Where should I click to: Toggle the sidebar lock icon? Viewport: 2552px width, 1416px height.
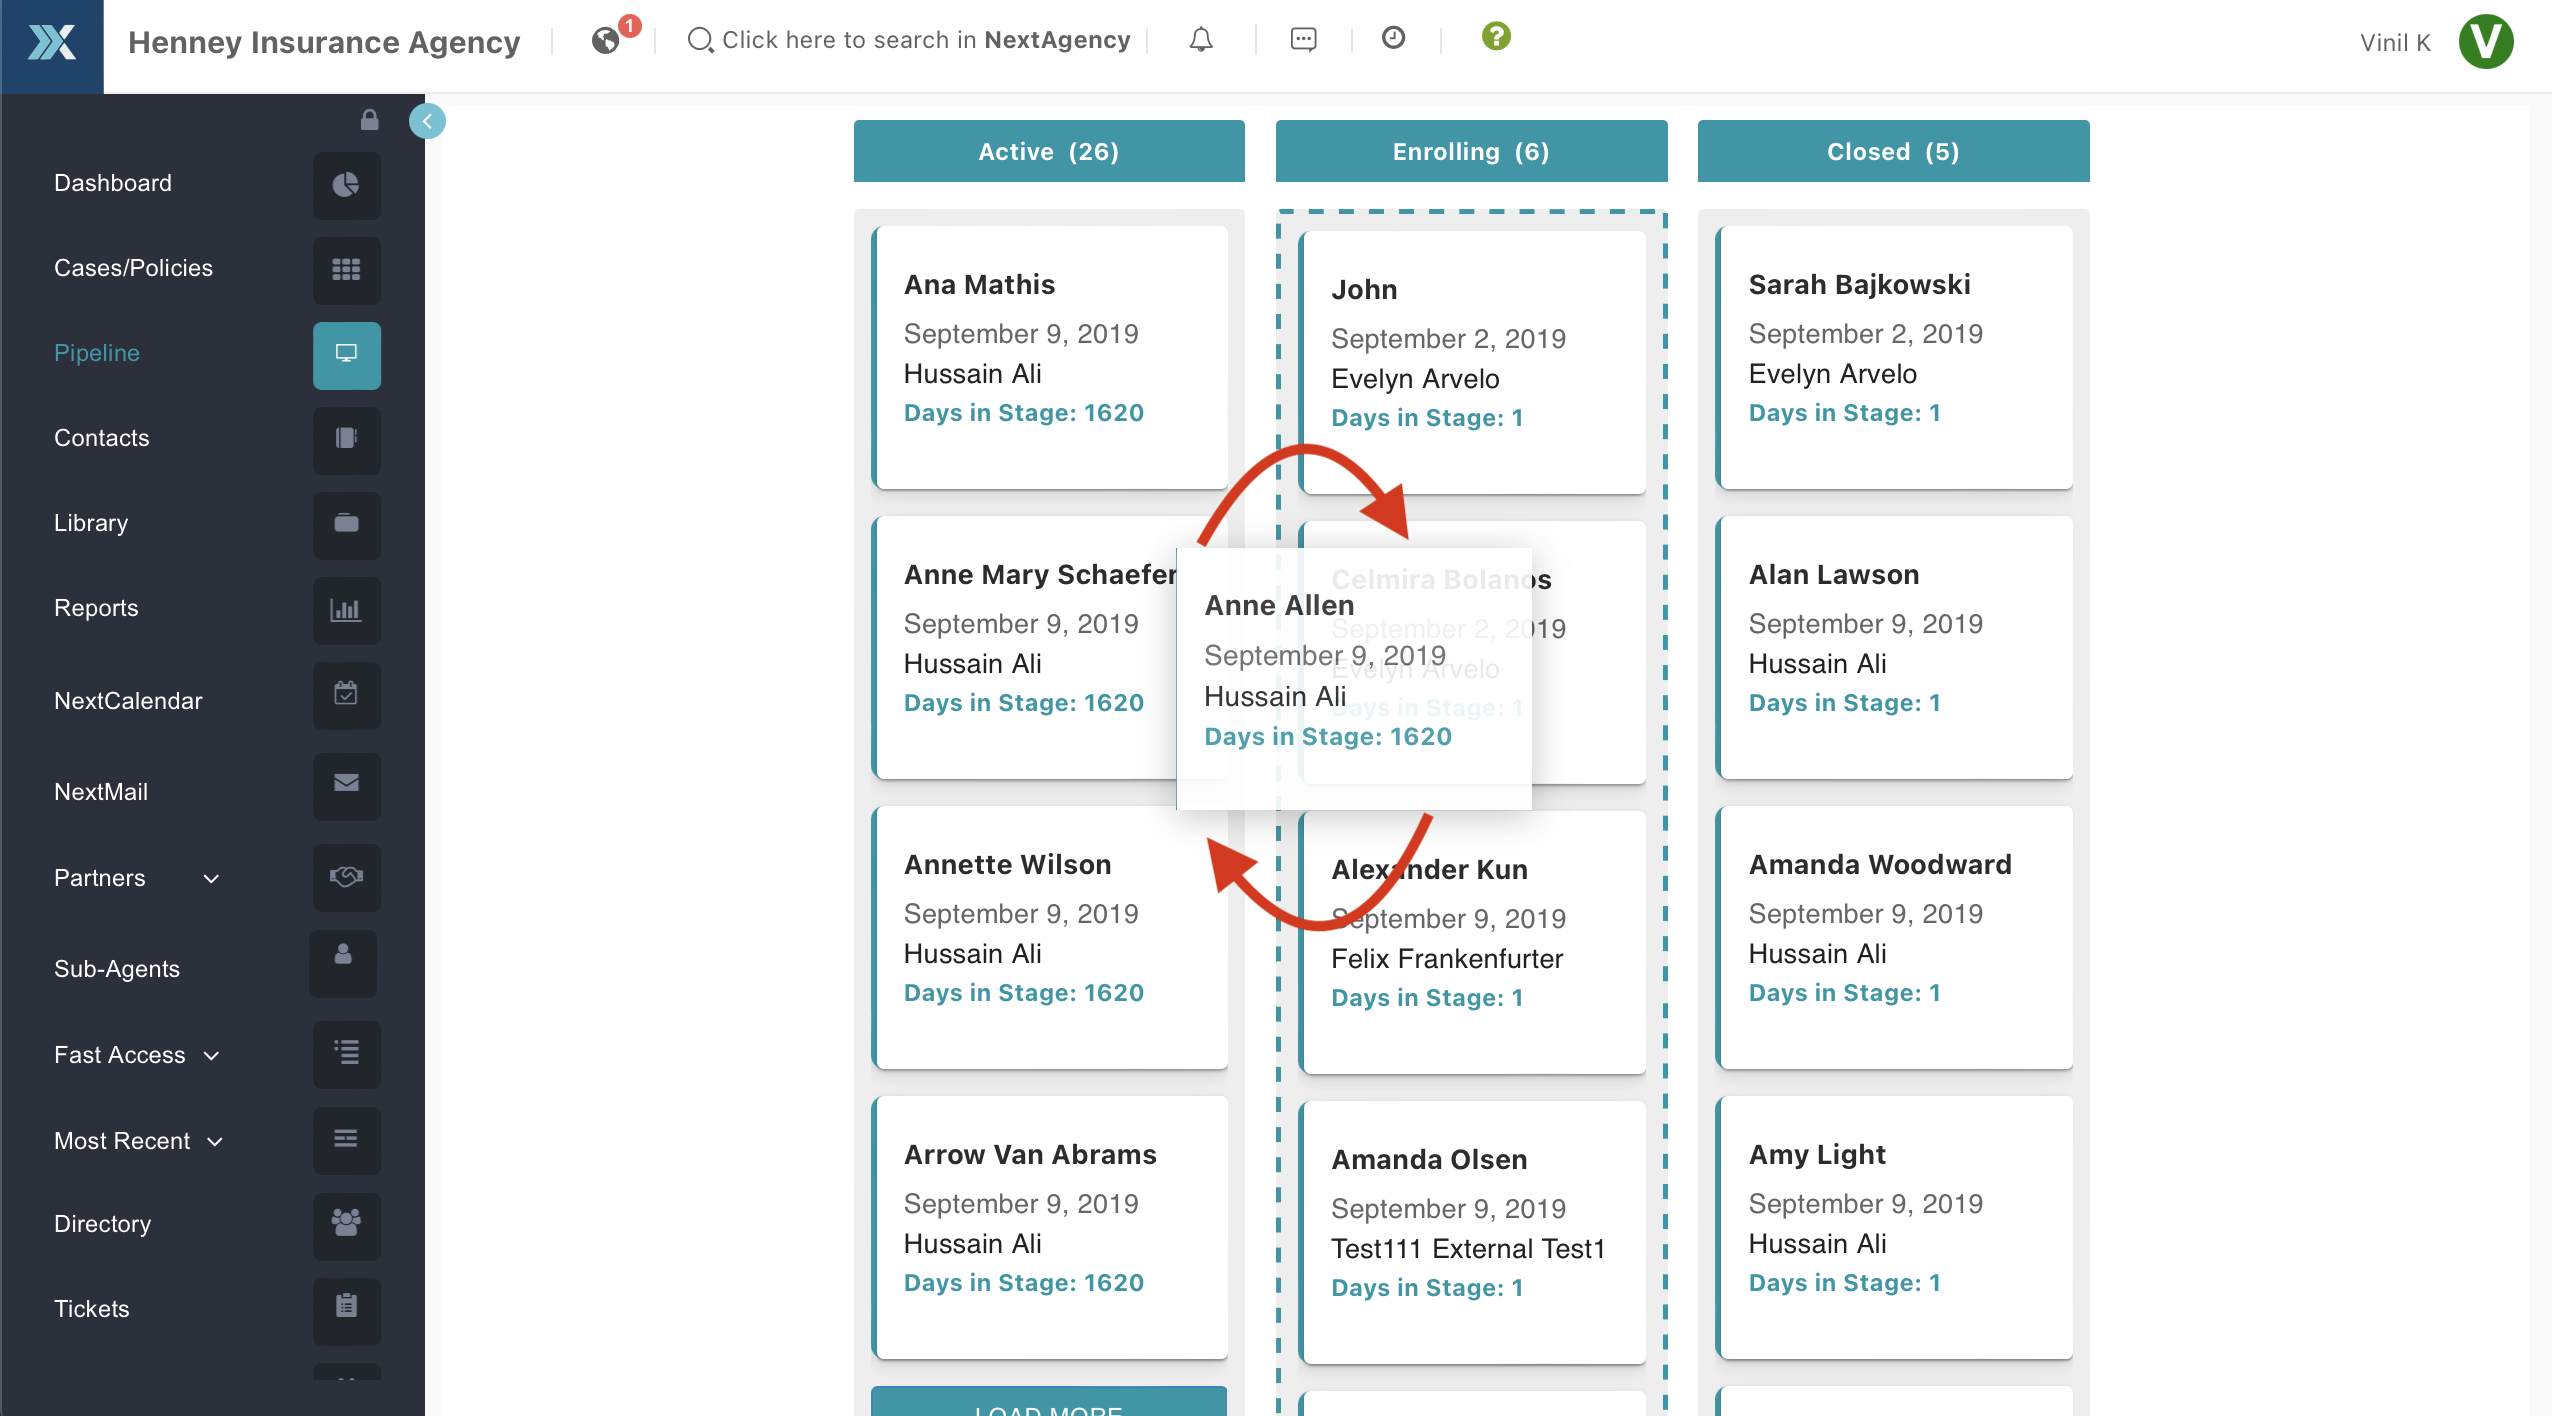(x=369, y=120)
